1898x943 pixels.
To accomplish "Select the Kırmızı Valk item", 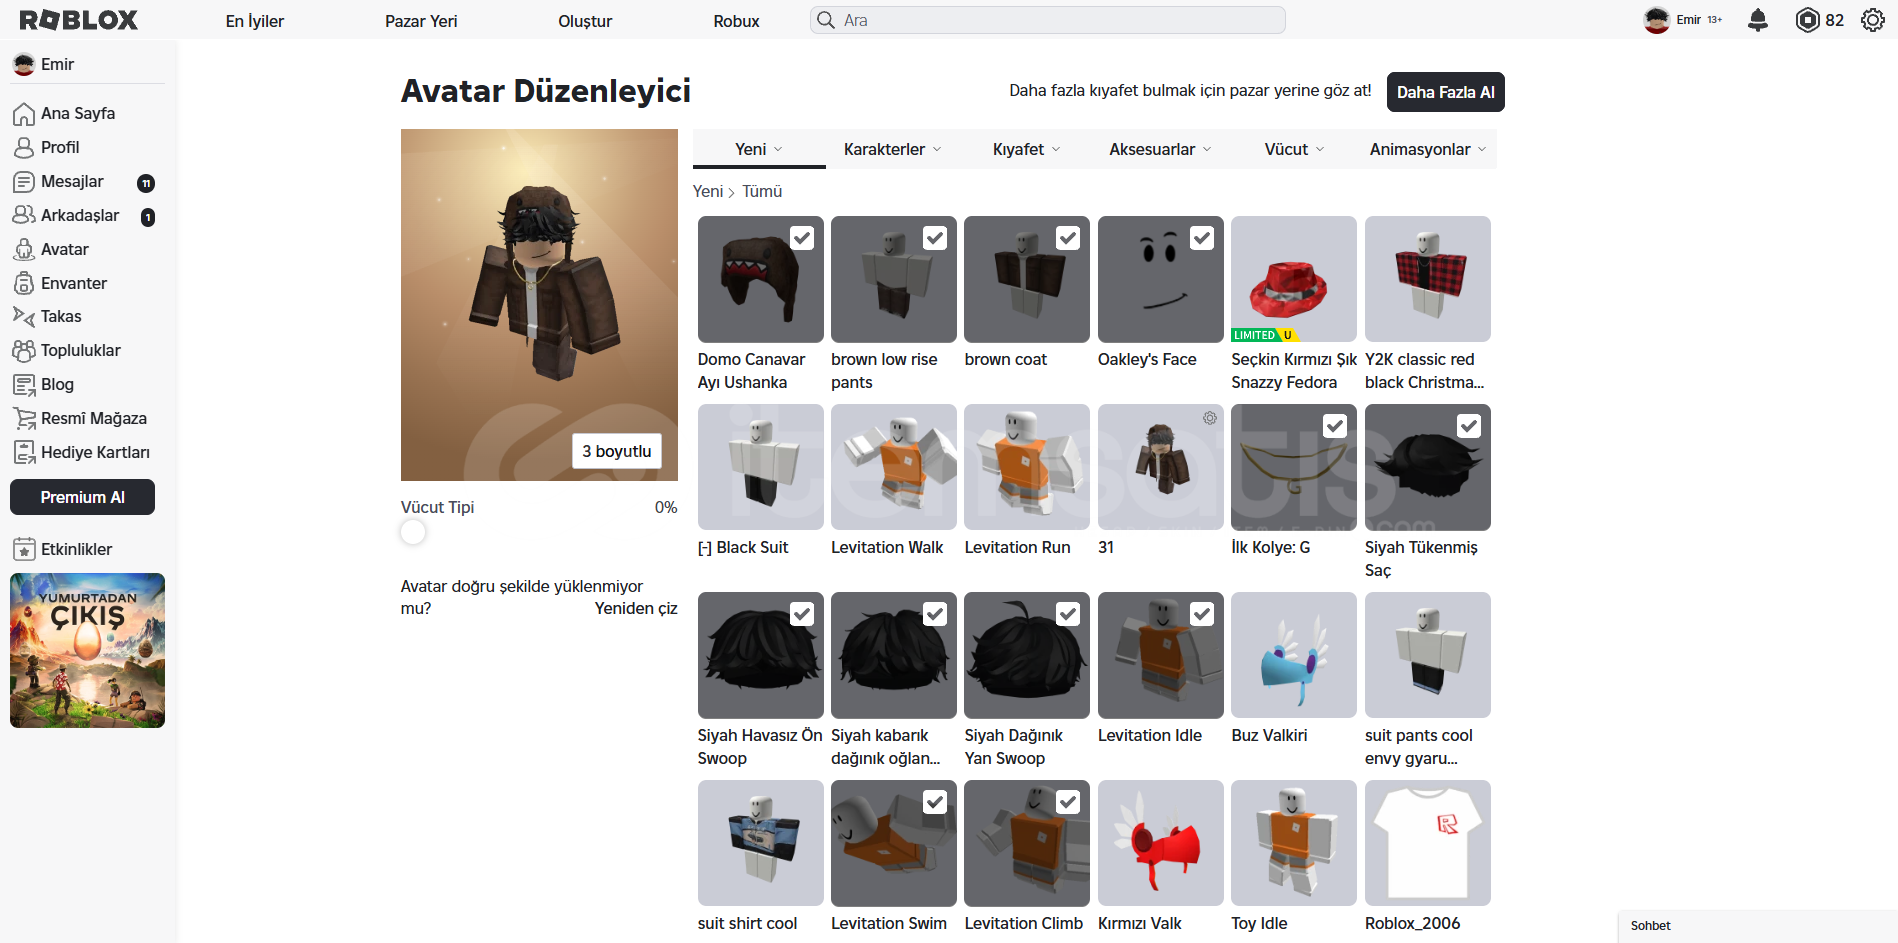I will tap(1161, 843).
